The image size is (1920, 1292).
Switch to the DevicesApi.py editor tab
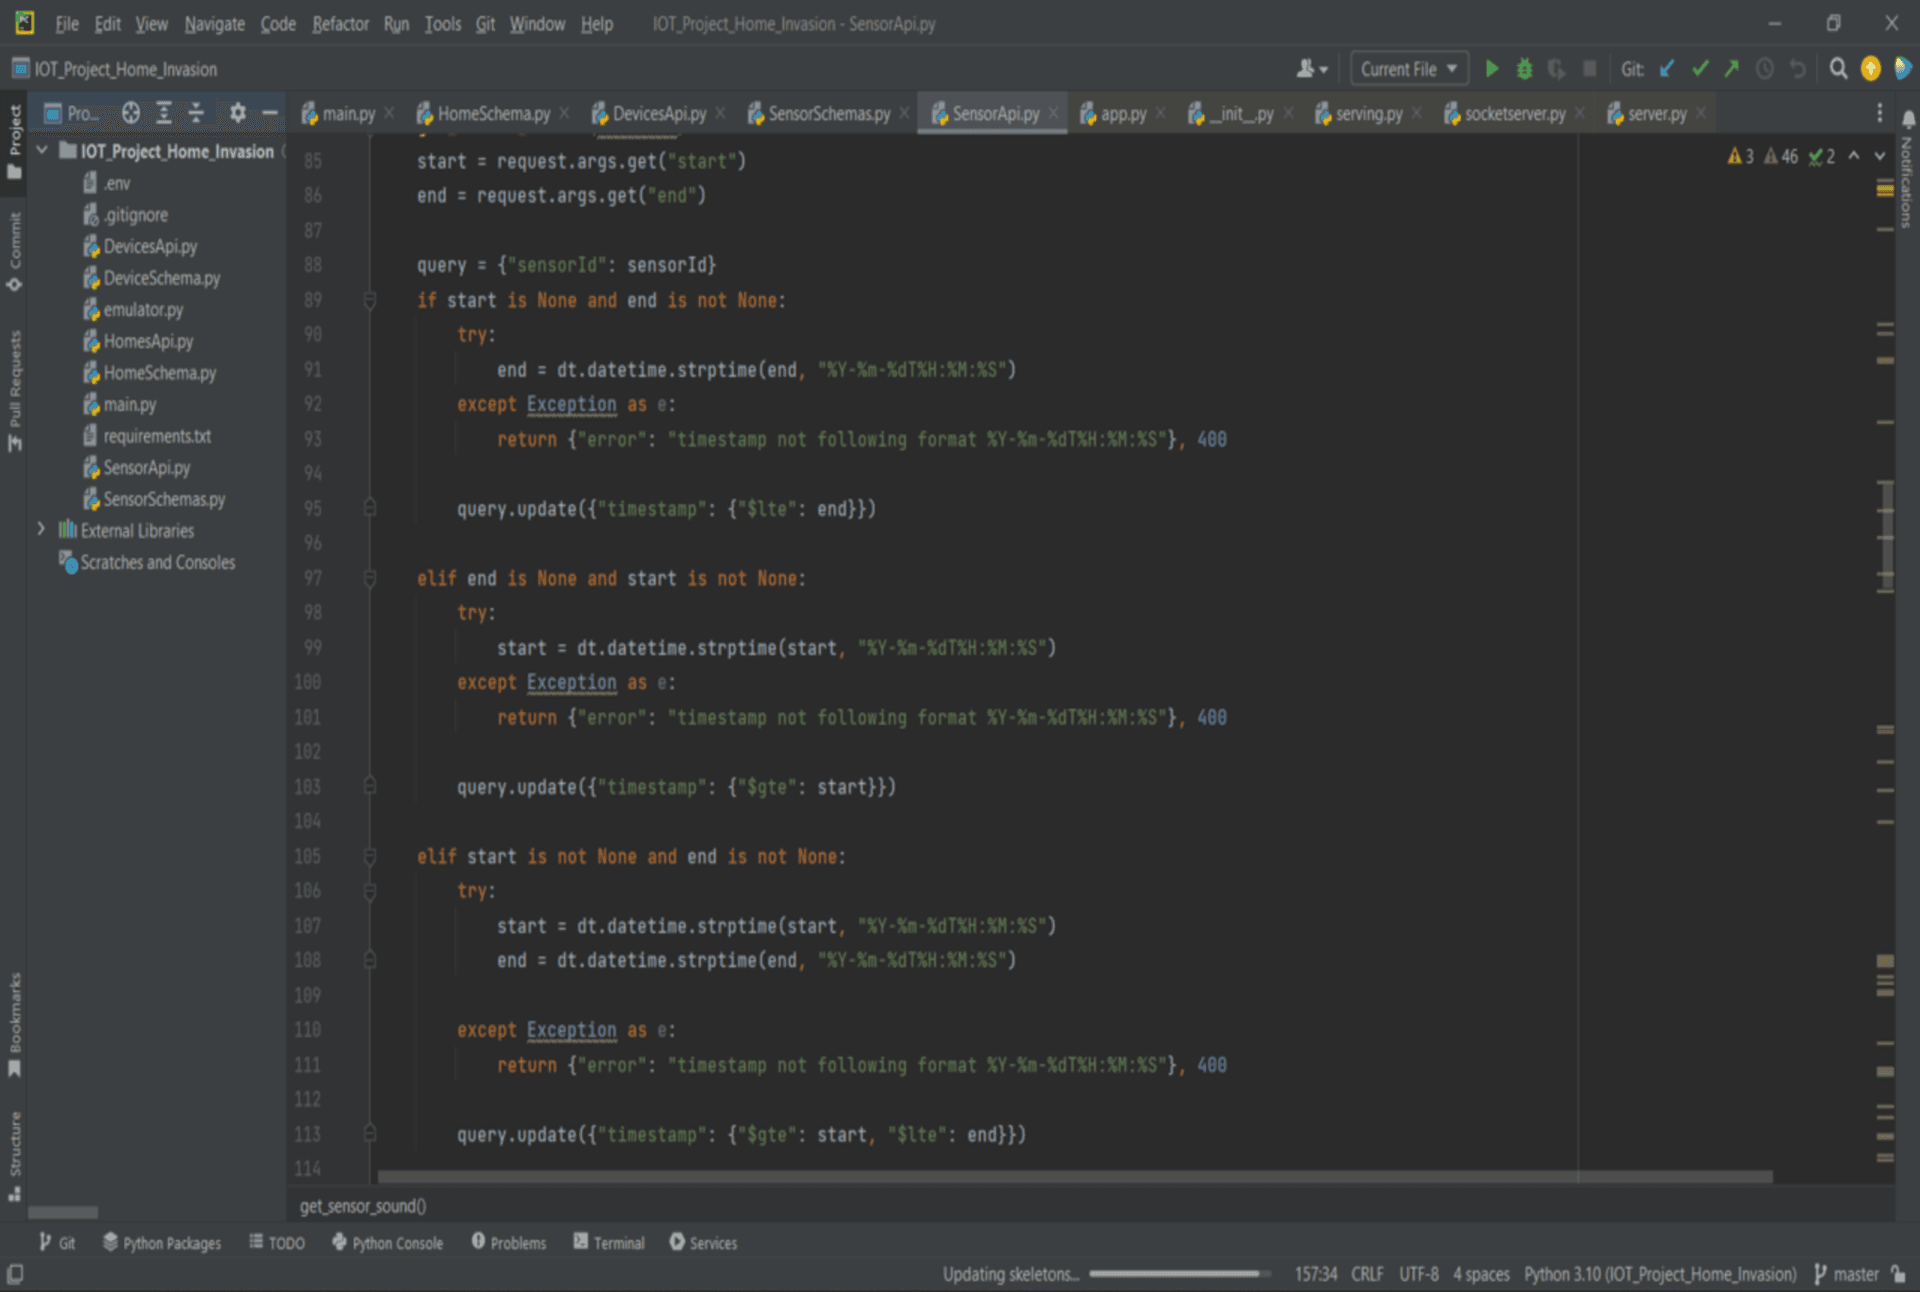pyautogui.click(x=658, y=114)
